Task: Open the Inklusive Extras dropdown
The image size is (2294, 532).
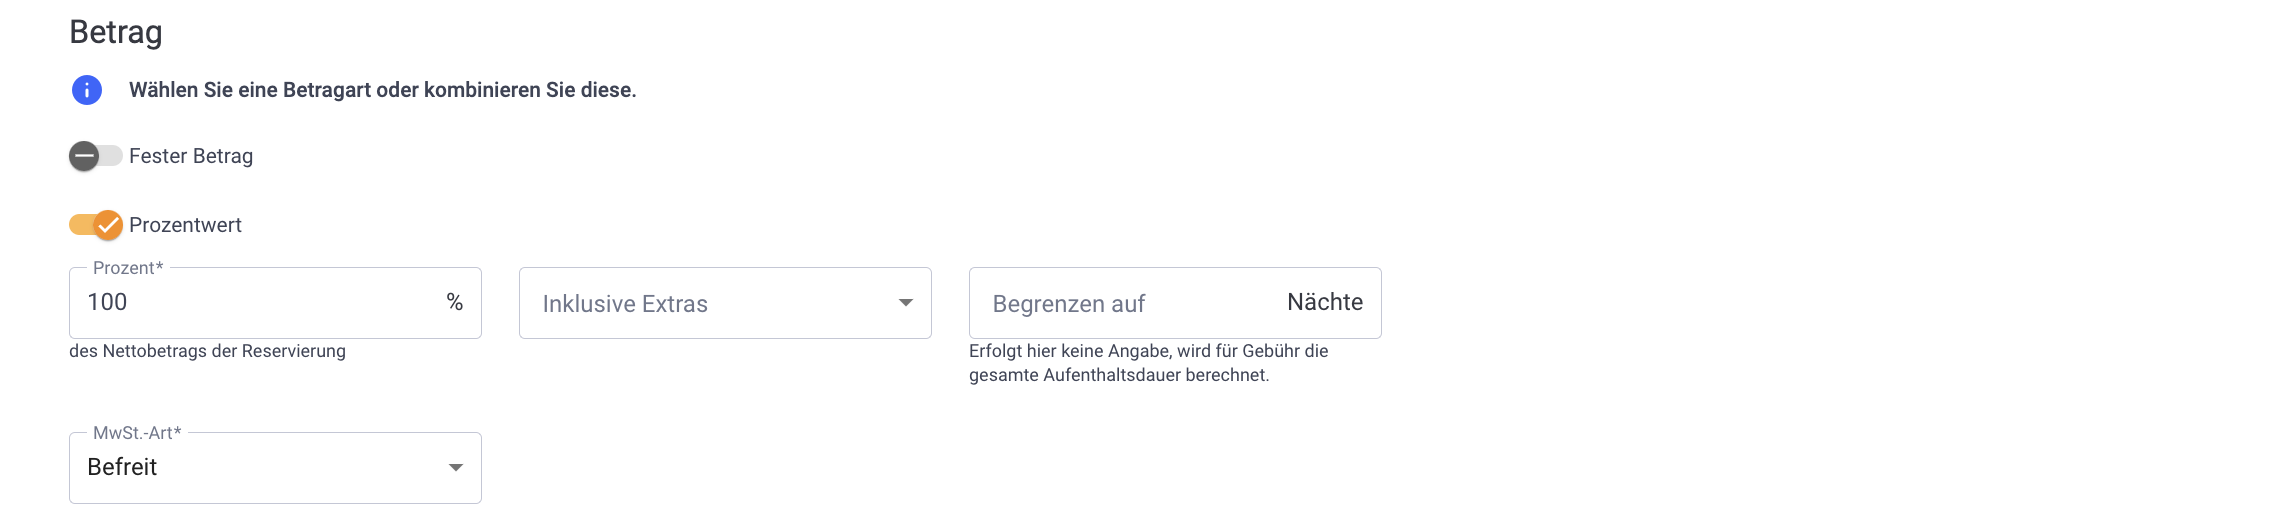Action: [x=725, y=303]
